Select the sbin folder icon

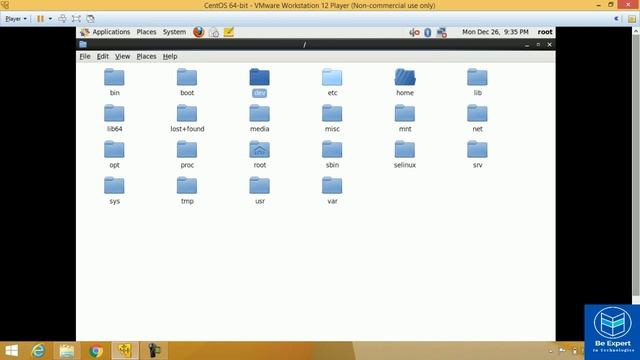point(332,149)
